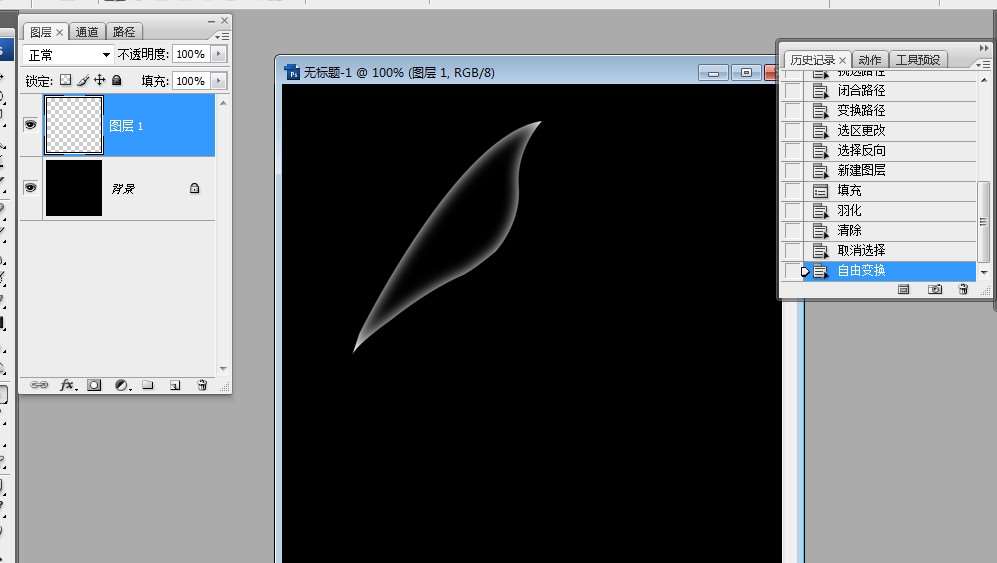Image resolution: width=997 pixels, height=563 pixels.
Task: Switch to the 路径 tab
Action: (x=124, y=32)
